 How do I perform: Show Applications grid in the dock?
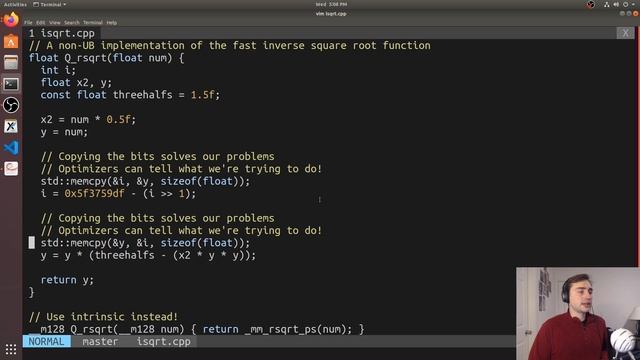point(11,349)
